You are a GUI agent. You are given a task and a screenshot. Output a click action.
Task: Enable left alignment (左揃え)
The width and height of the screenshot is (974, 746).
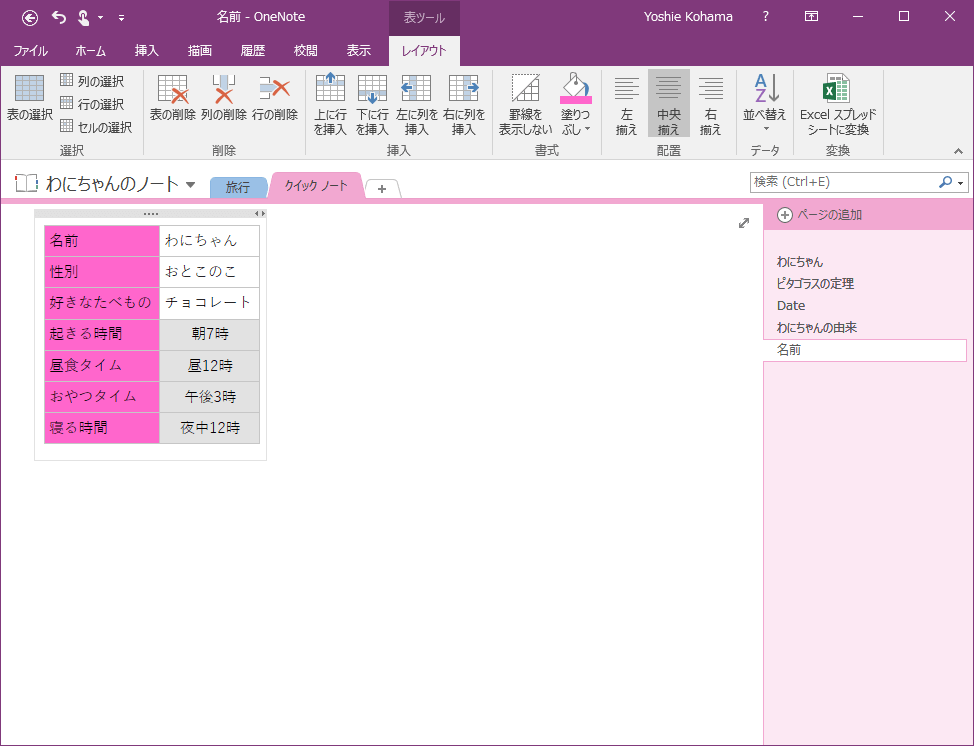tap(626, 104)
